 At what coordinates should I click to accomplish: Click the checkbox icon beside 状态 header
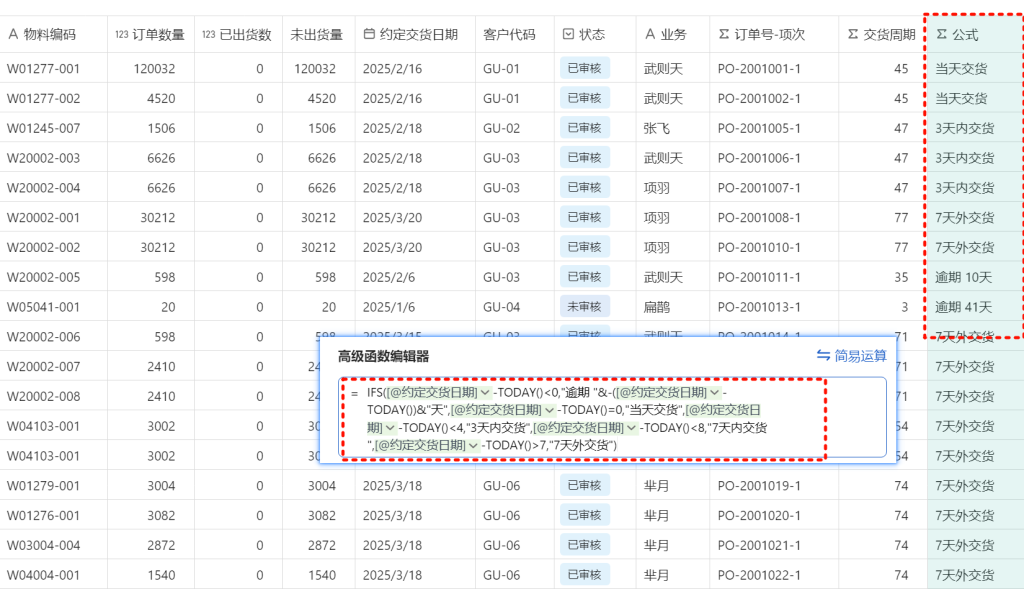tap(568, 34)
